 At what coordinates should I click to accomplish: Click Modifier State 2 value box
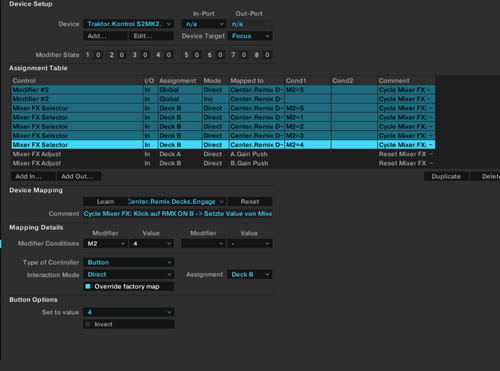(x=122, y=55)
